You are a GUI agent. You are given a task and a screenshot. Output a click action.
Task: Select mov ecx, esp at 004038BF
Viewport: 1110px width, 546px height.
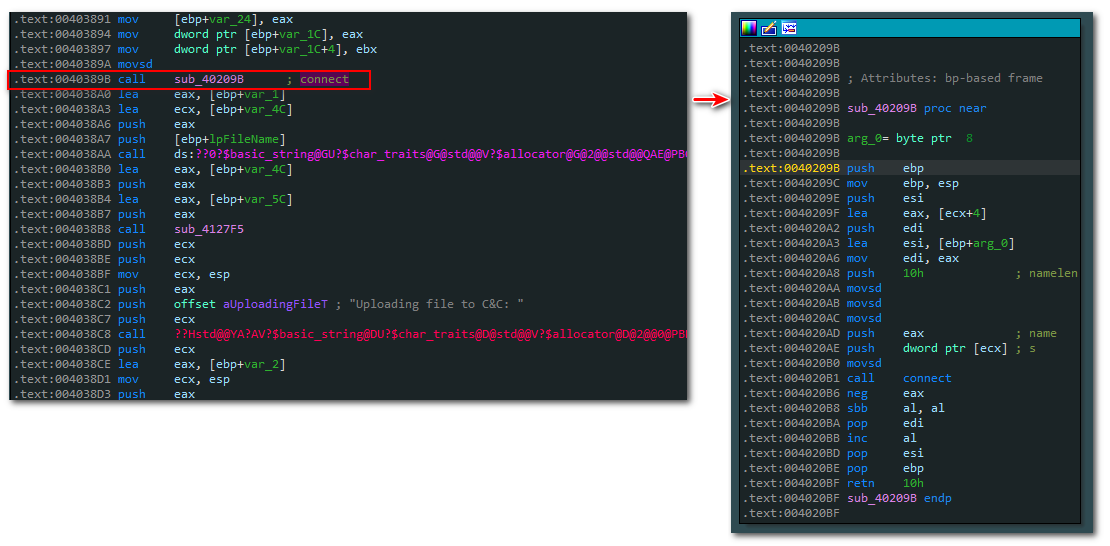(x=122, y=274)
